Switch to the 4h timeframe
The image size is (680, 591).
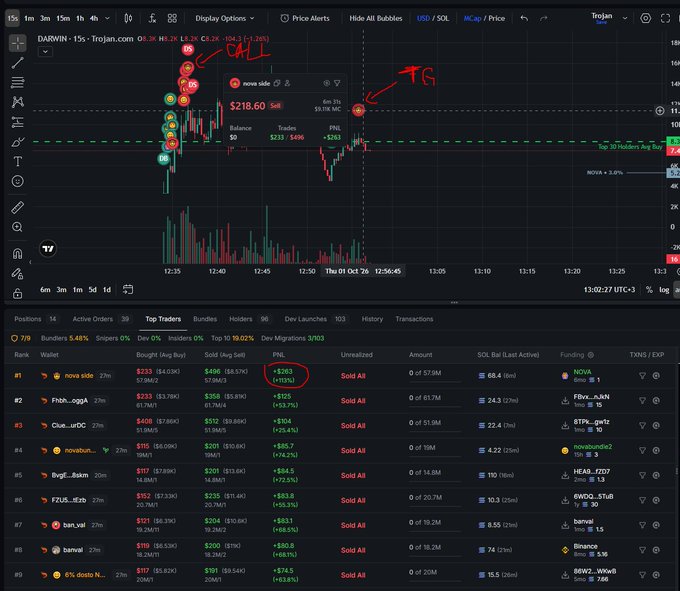[94, 18]
